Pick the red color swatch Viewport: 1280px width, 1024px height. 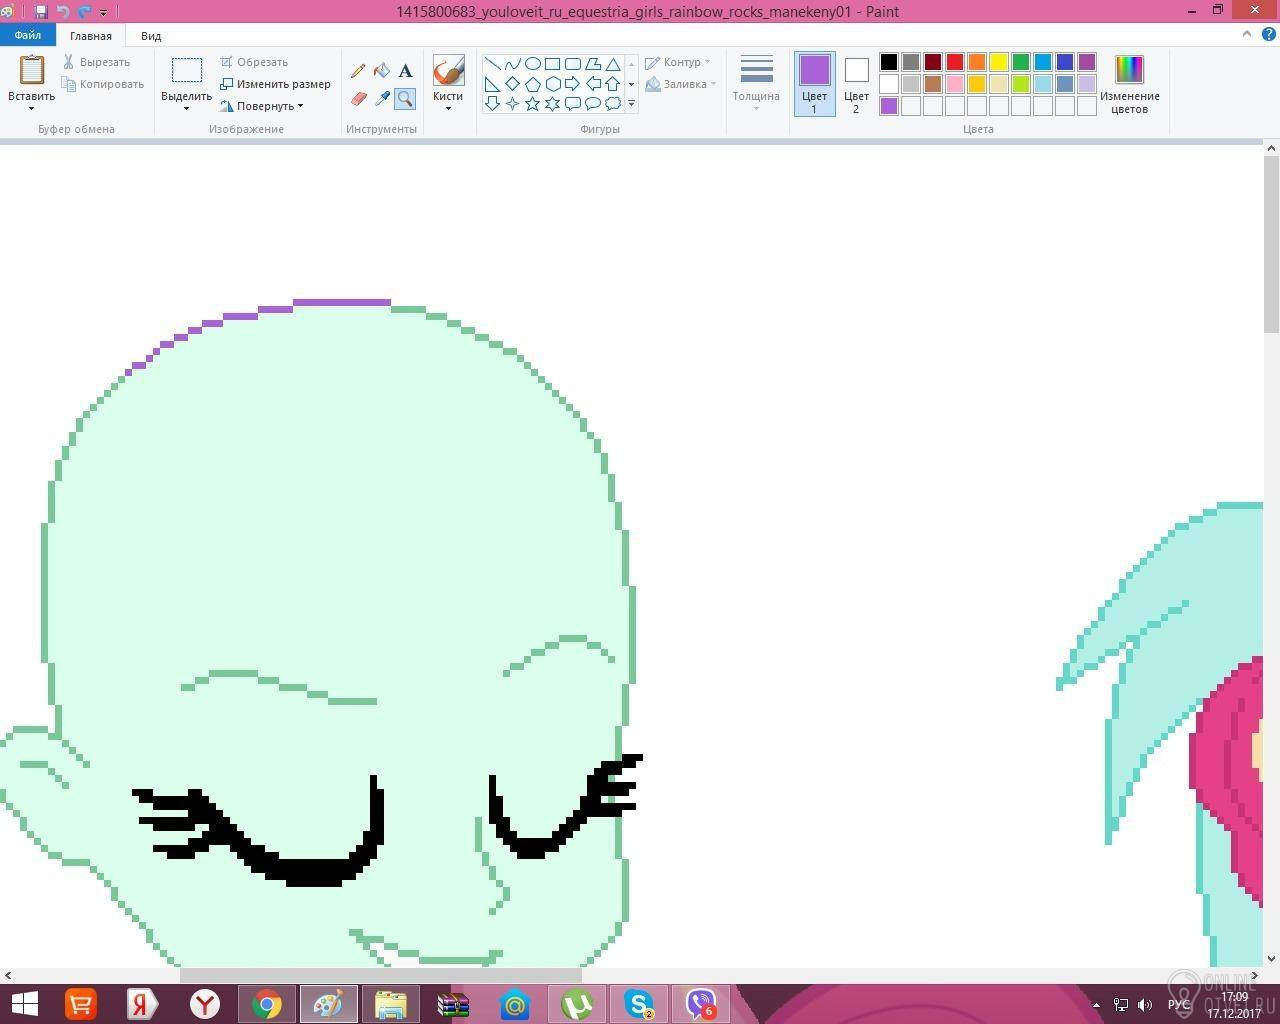pyautogui.click(x=955, y=62)
